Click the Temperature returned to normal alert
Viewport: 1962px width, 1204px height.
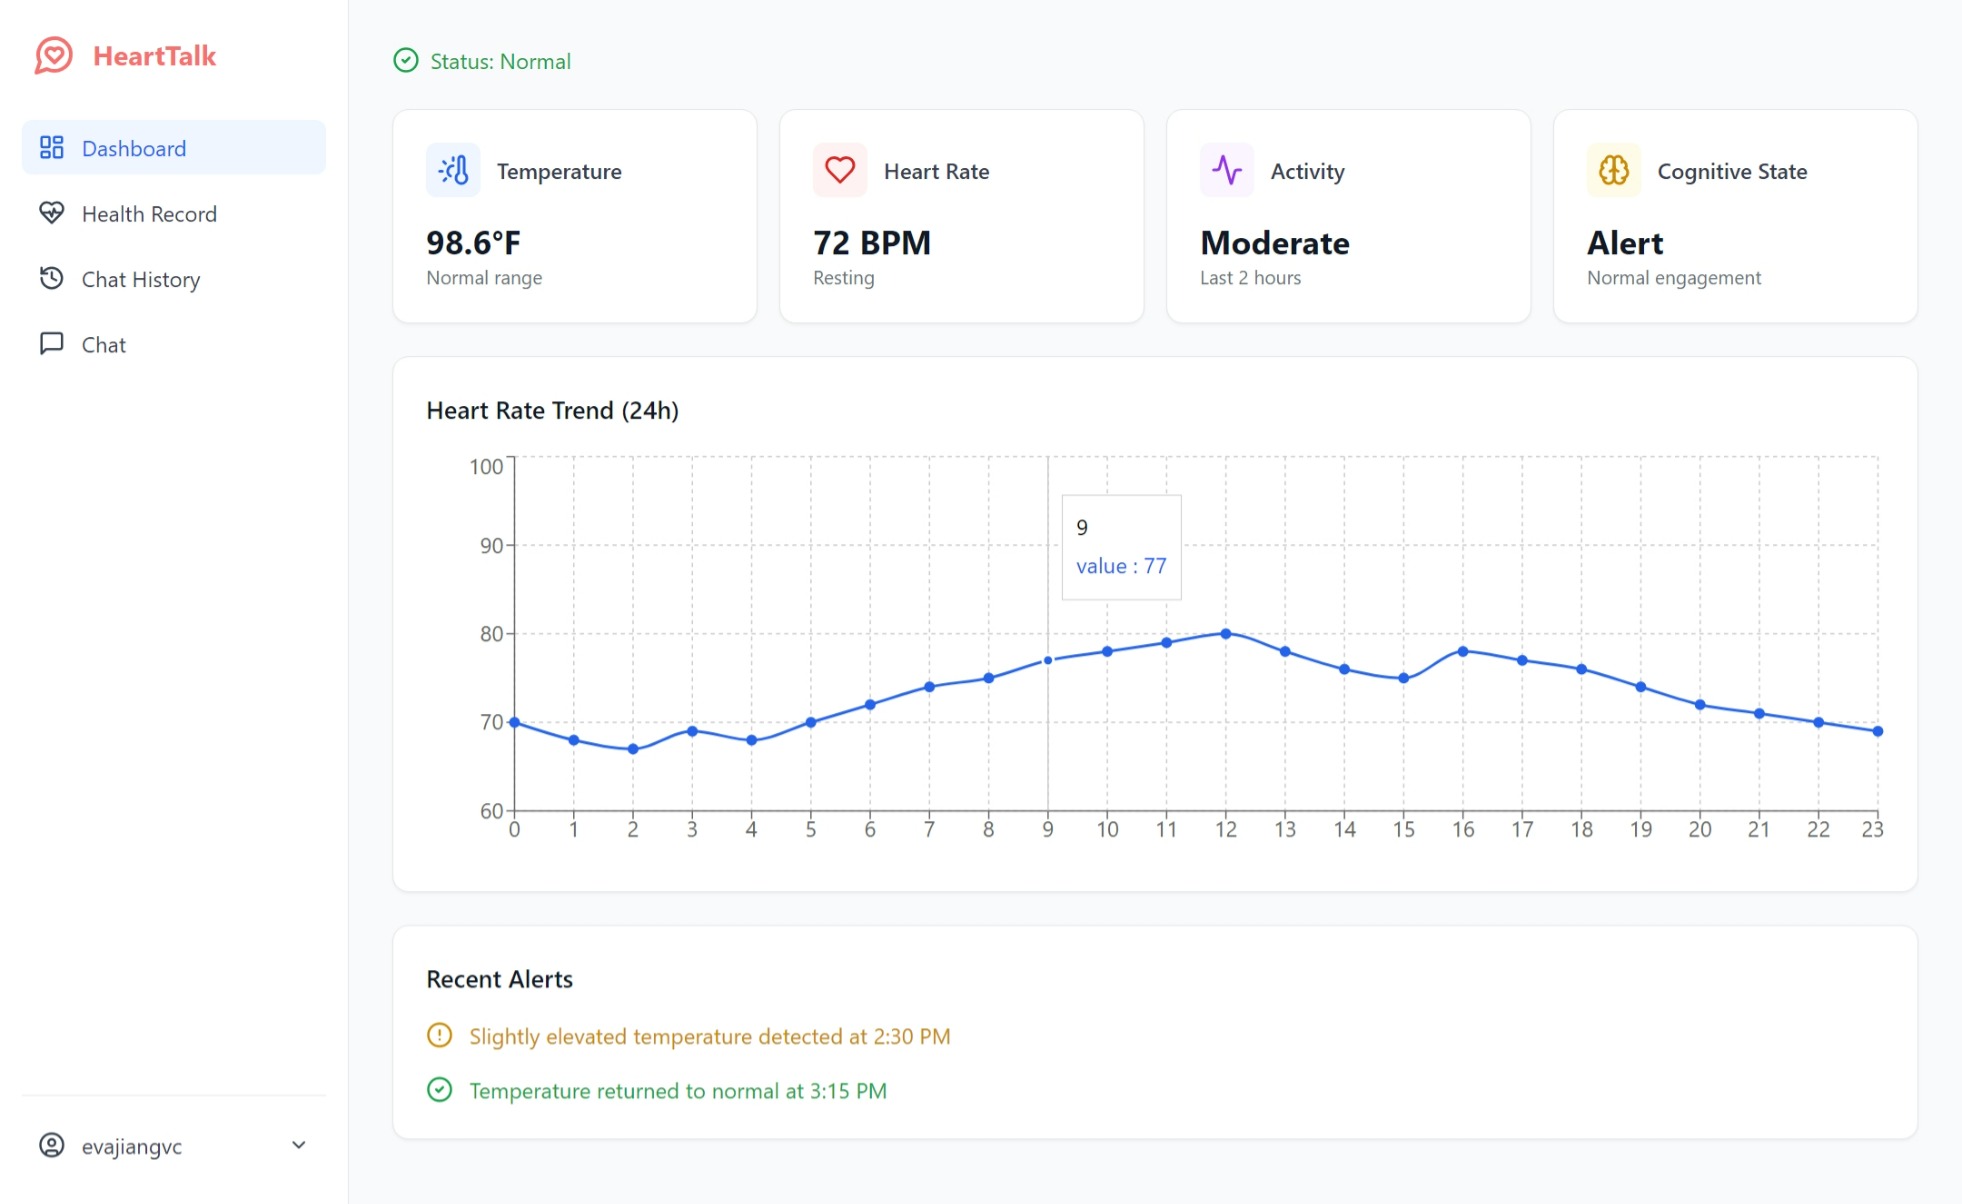point(678,1091)
